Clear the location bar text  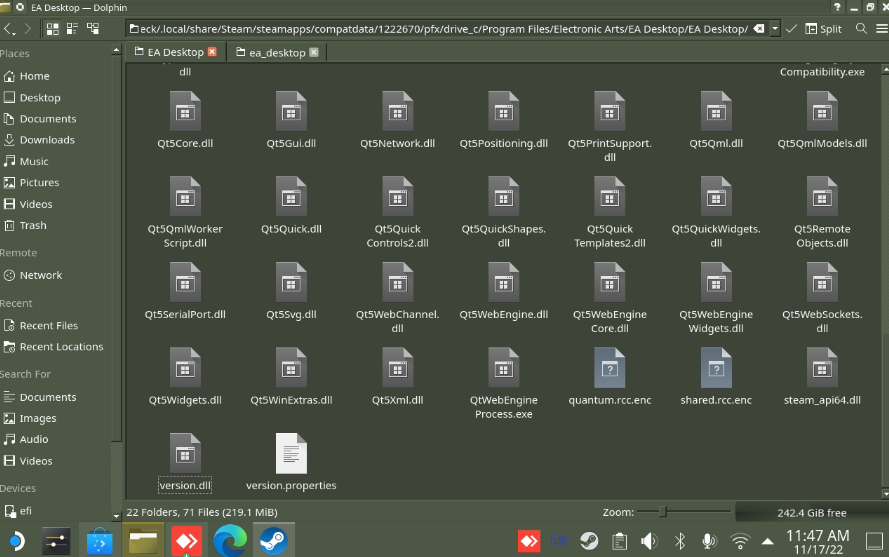click(x=759, y=29)
